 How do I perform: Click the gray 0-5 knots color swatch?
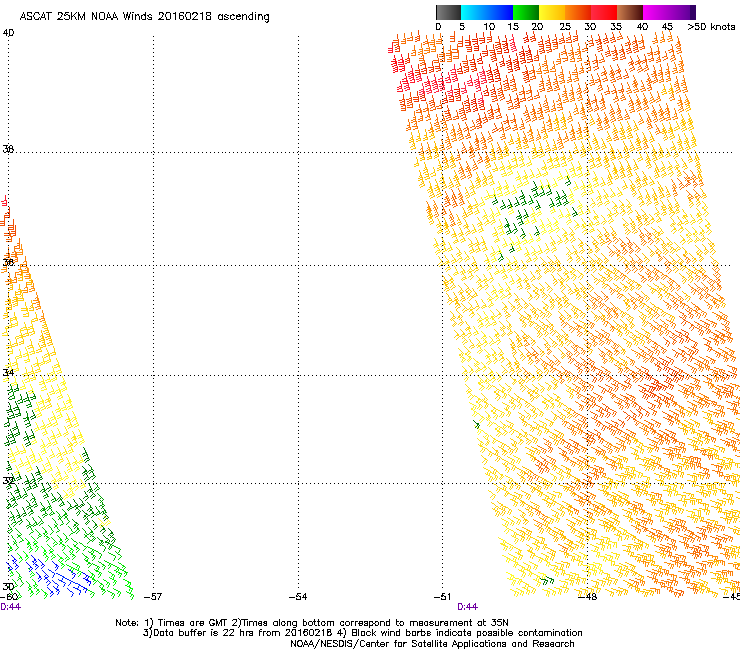point(448,12)
